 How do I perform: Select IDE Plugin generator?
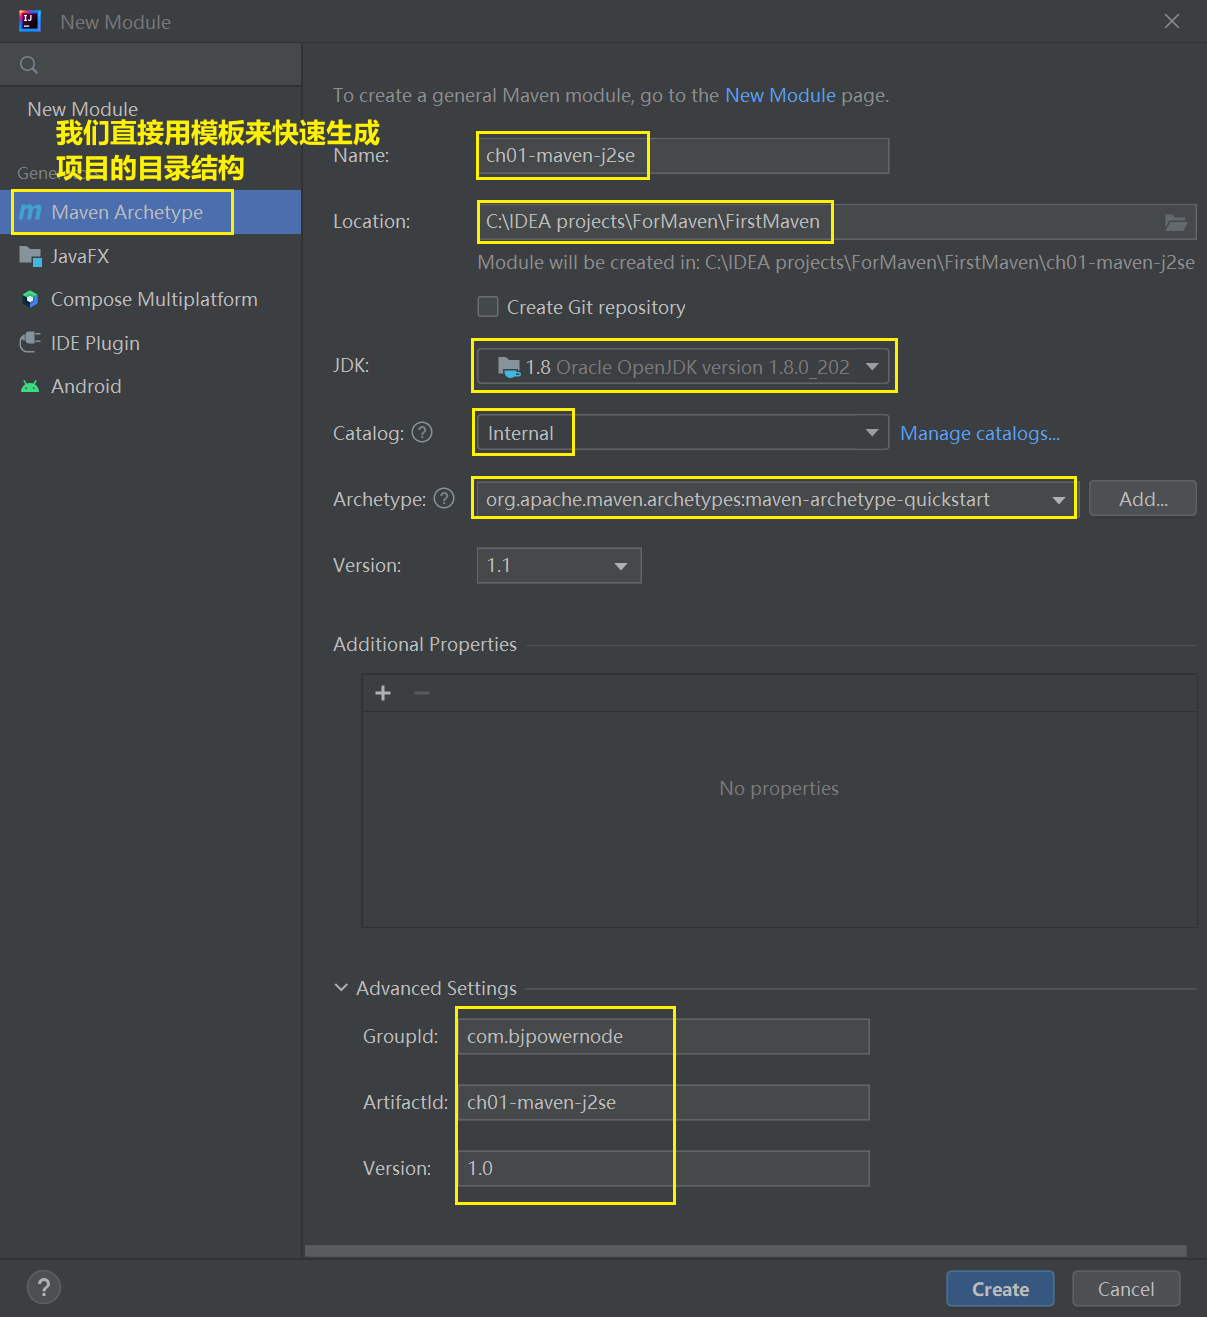(151, 343)
